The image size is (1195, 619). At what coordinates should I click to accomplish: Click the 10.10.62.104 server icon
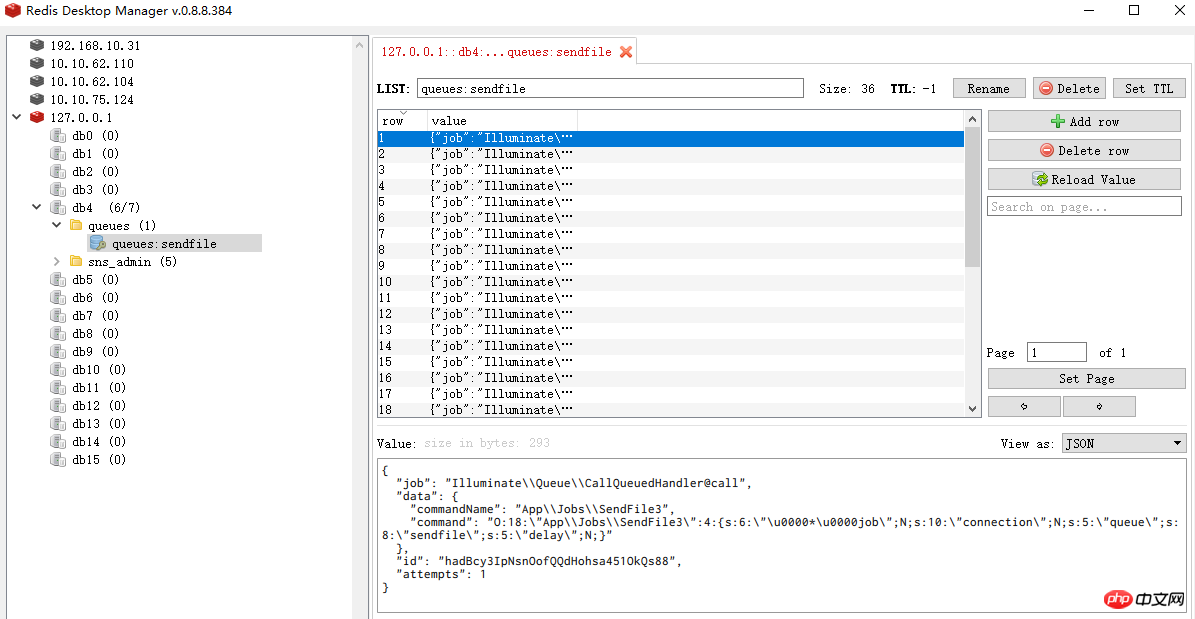point(37,82)
